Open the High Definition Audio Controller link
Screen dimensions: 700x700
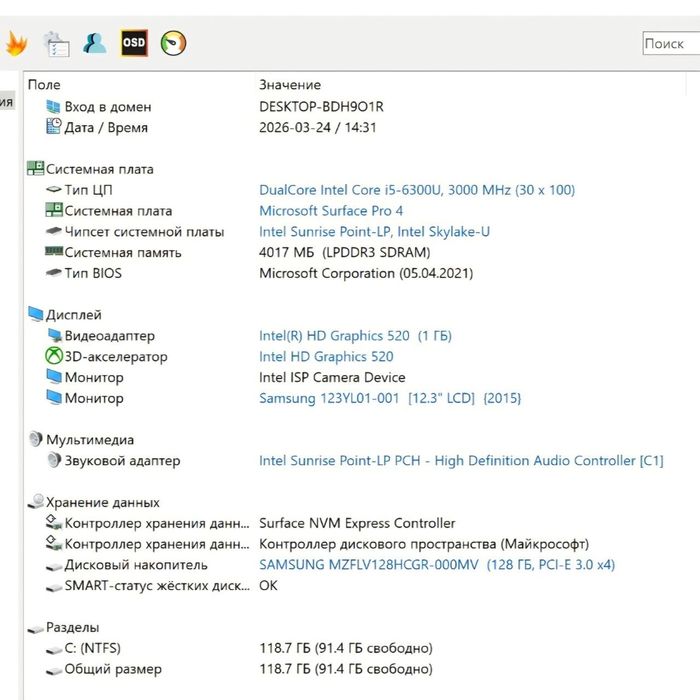pyautogui.click(x=461, y=460)
